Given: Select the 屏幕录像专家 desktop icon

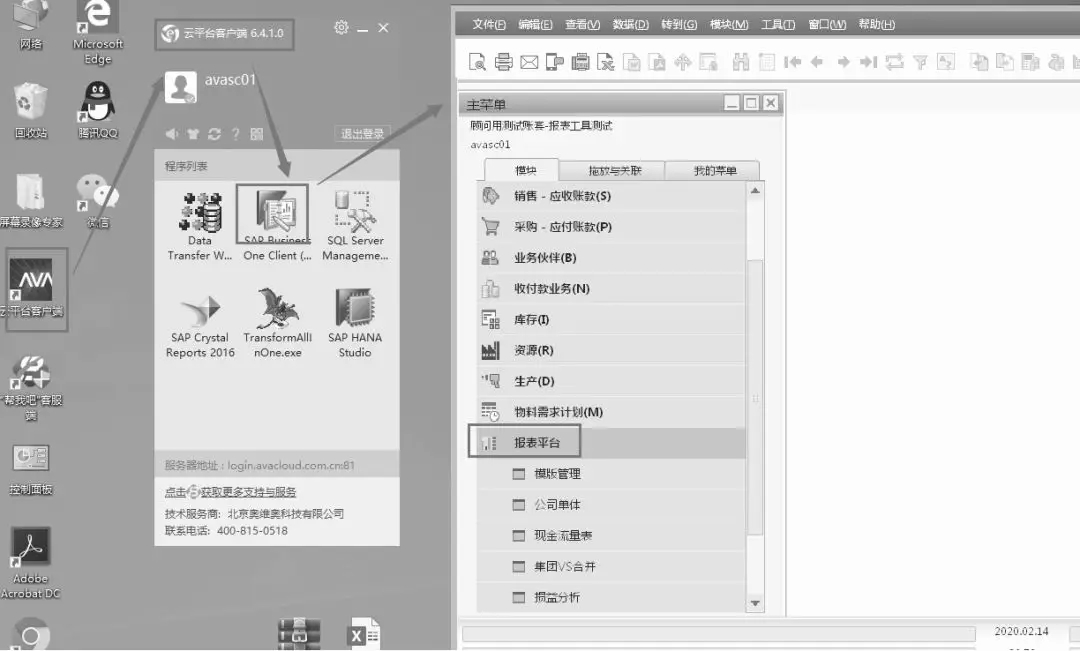Looking at the screenshot, I should click(x=31, y=200).
